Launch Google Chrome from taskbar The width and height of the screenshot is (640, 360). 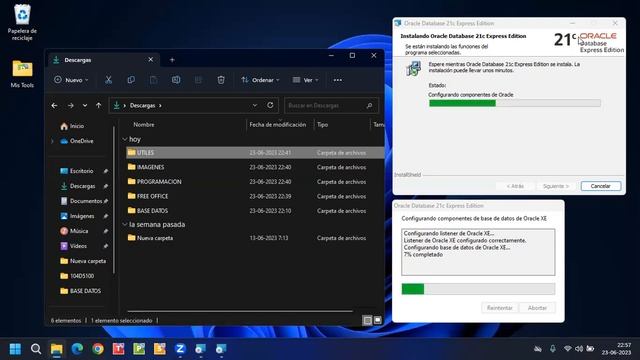(98, 349)
